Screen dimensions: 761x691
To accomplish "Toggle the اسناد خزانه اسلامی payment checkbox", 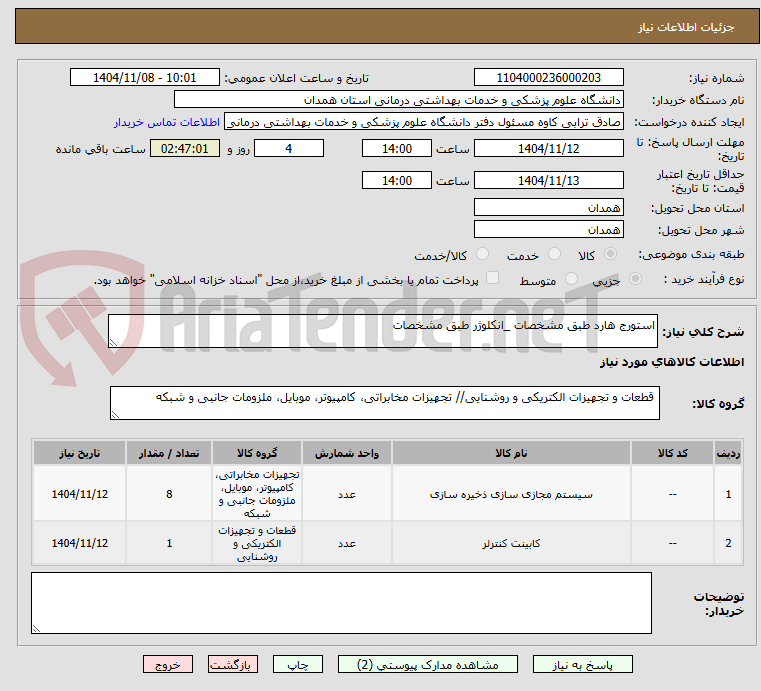I will pos(492,278).
